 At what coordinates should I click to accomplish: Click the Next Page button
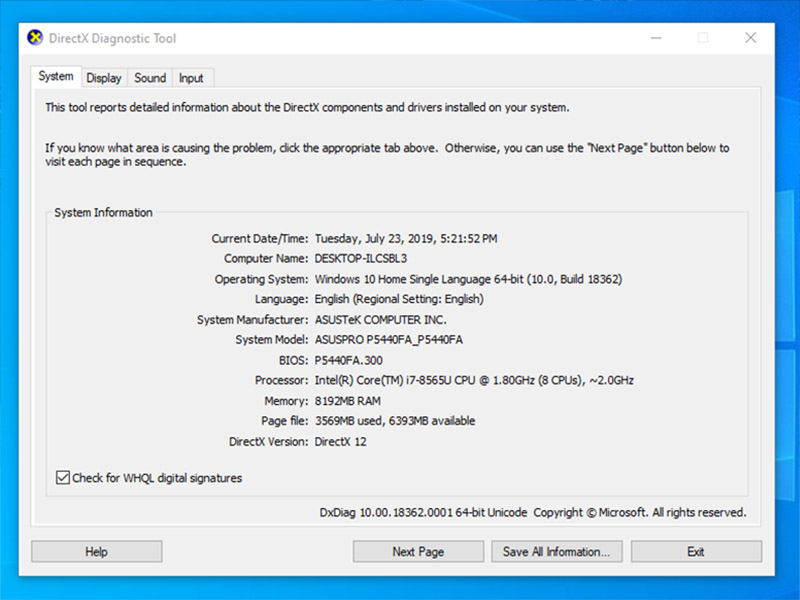coord(418,552)
